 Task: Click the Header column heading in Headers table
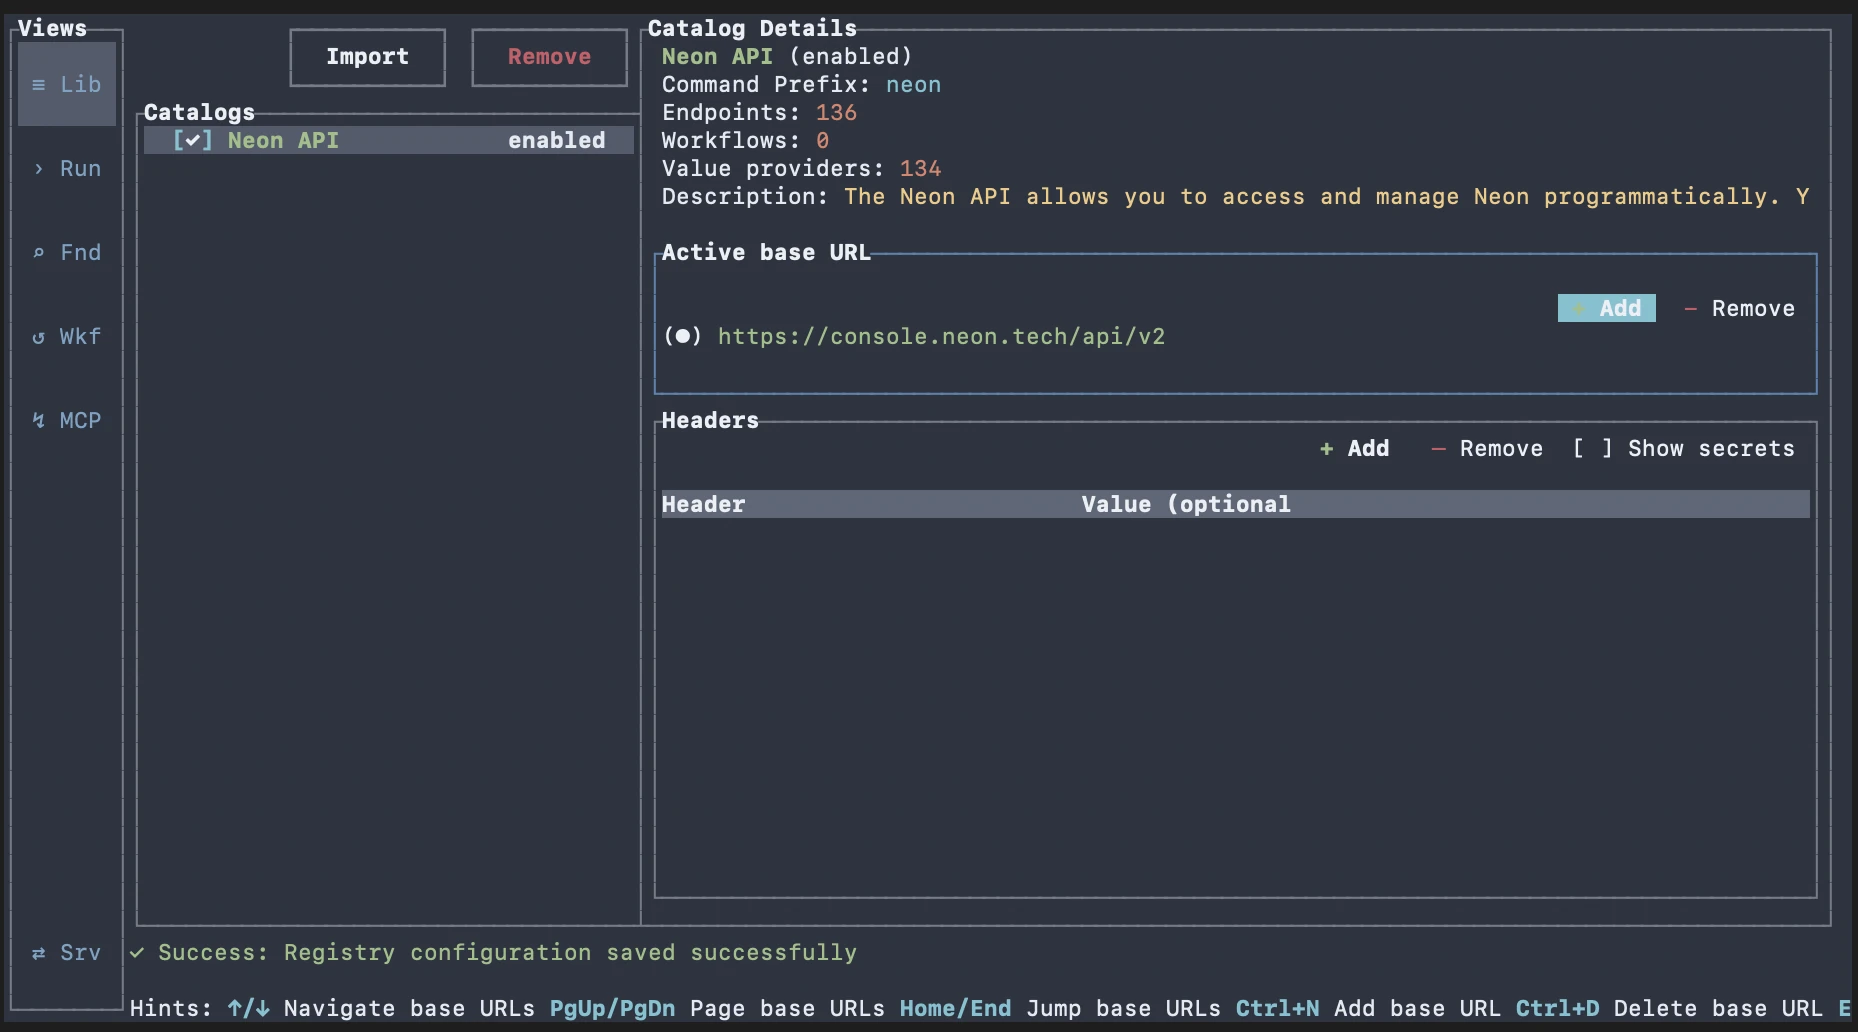pyautogui.click(x=703, y=504)
